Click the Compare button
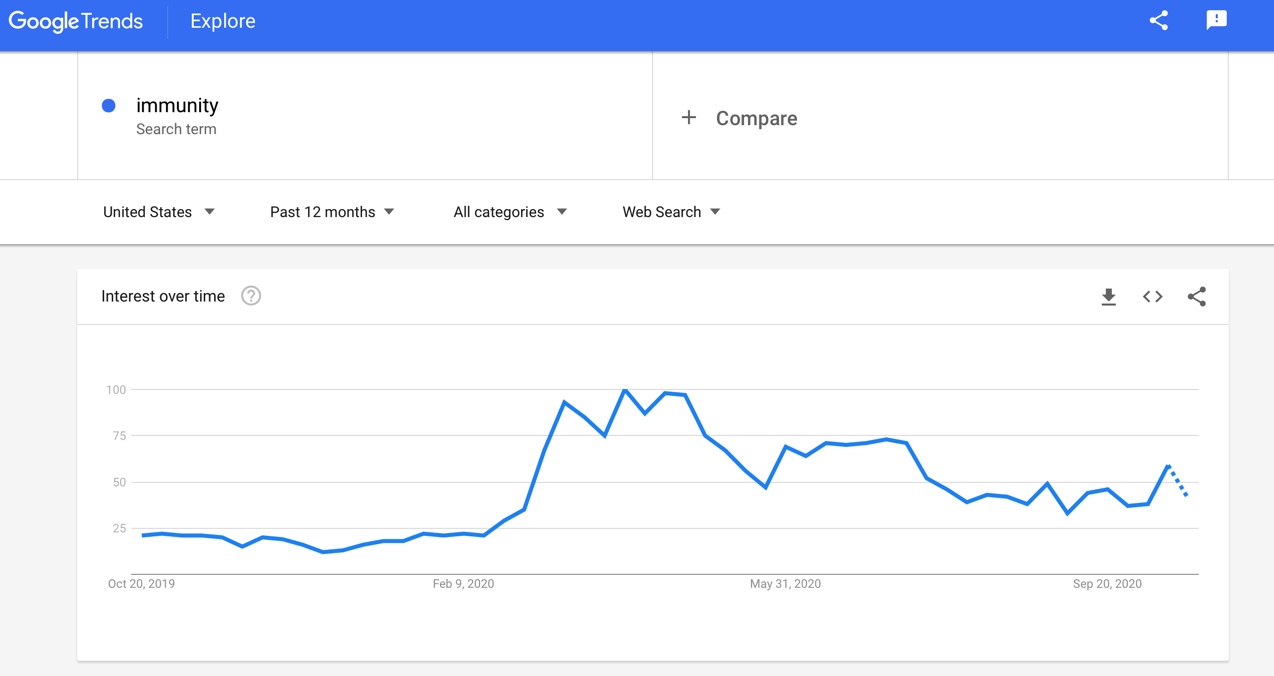Image resolution: width=1274 pixels, height=676 pixels. (x=756, y=118)
